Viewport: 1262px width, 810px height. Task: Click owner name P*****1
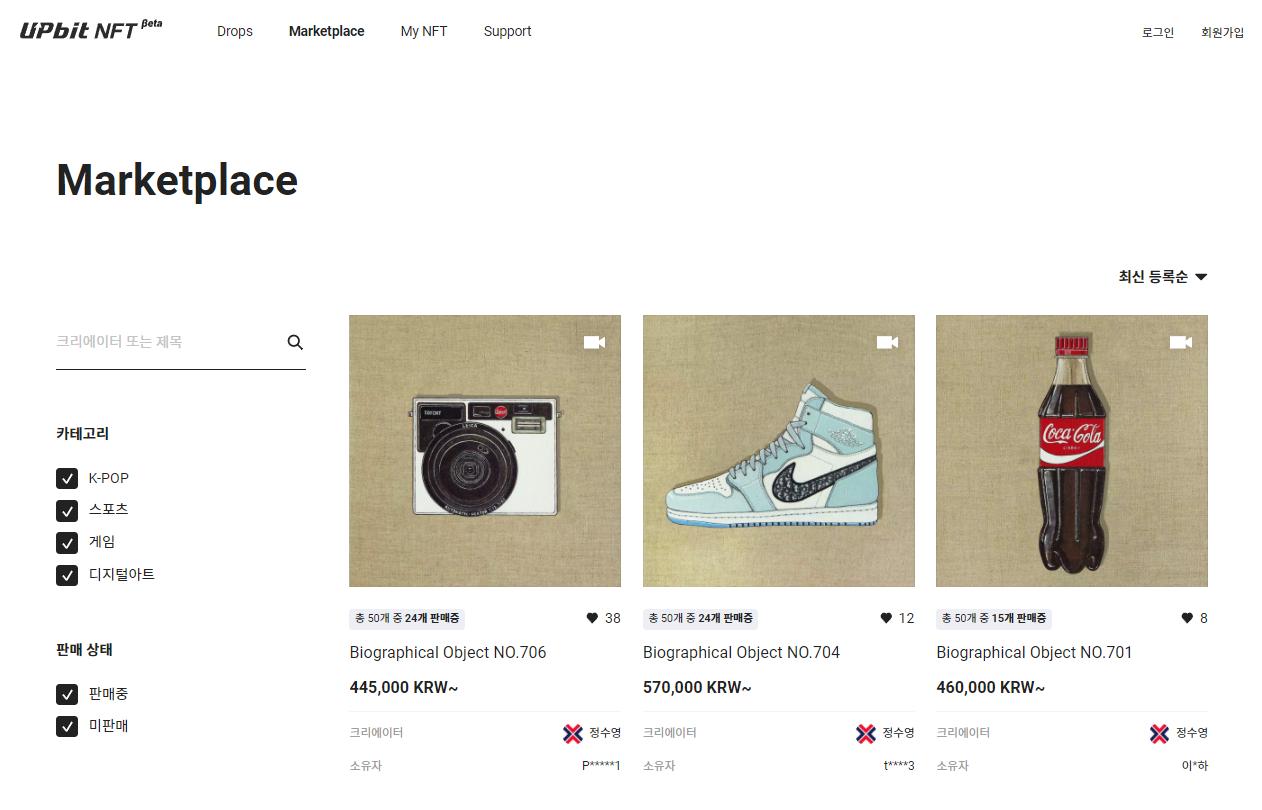click(x=601, y=766)
